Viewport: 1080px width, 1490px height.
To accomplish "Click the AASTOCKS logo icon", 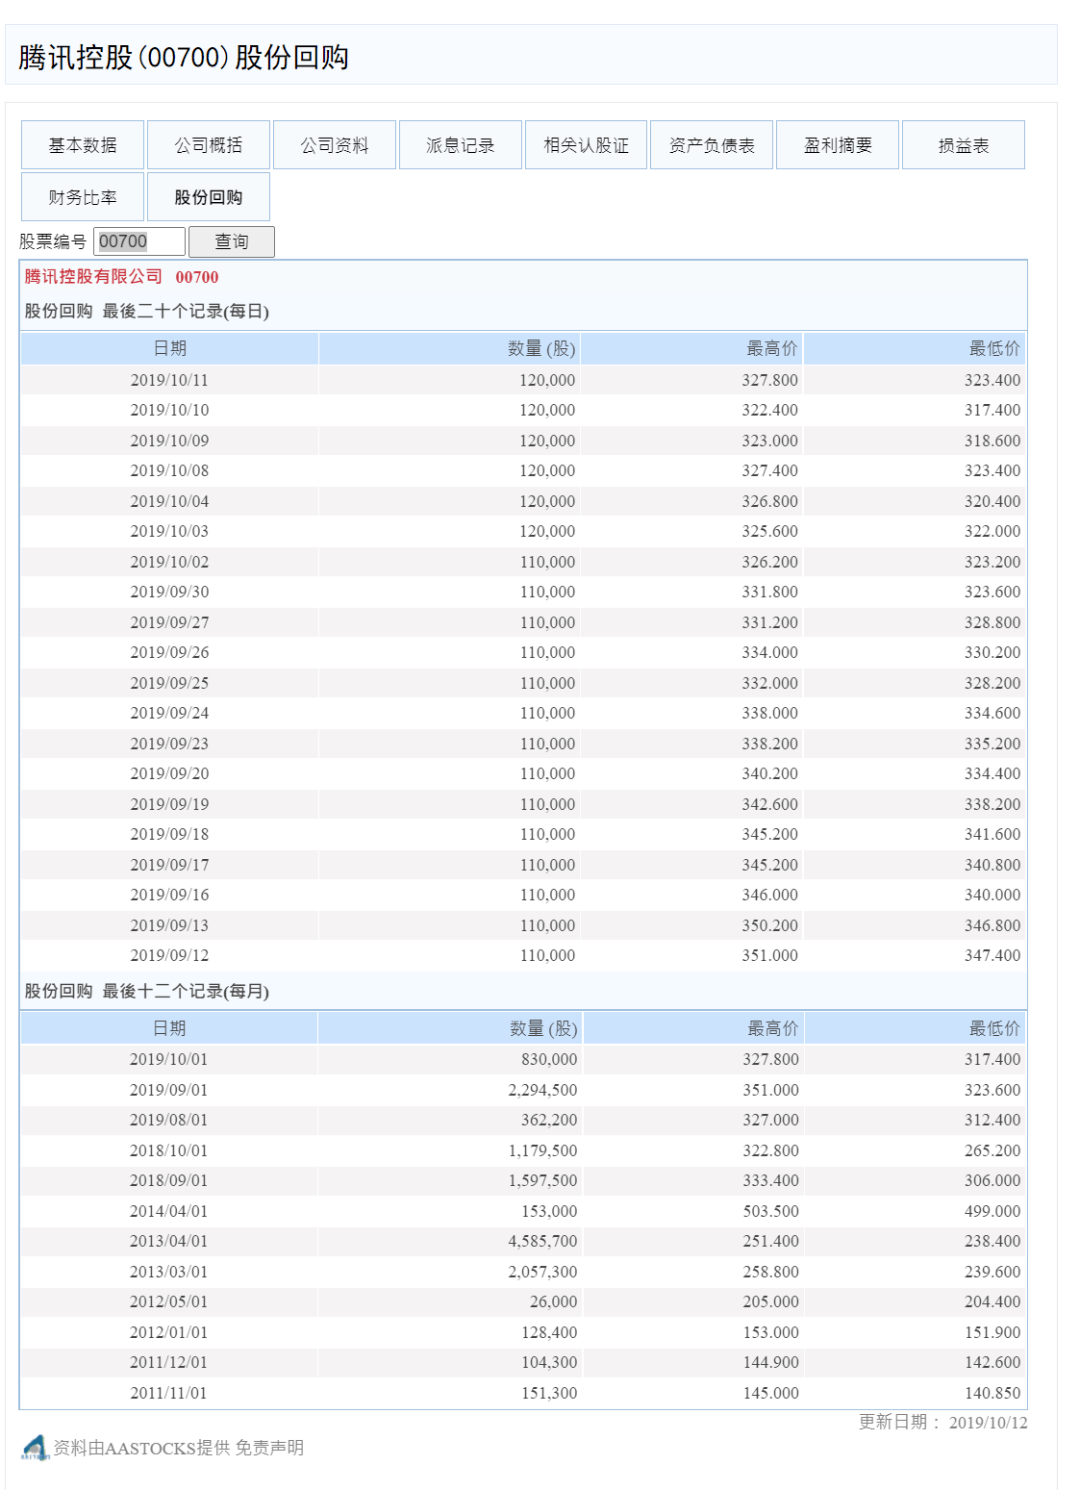I will click(35, 1447).
